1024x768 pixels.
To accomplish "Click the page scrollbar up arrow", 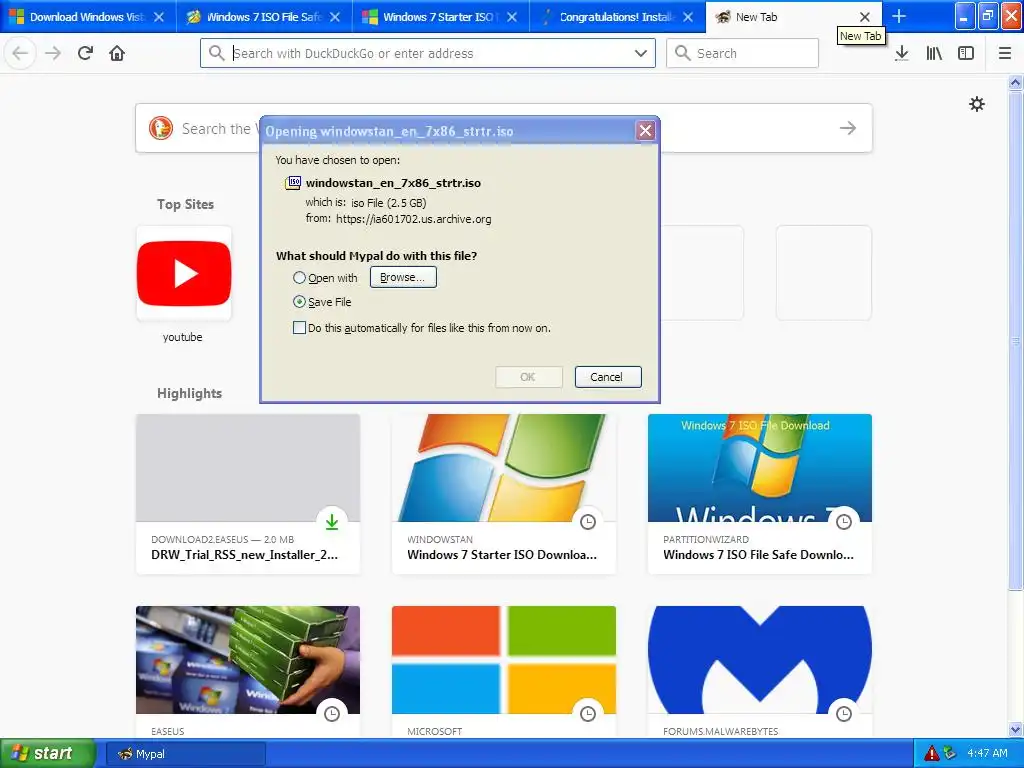I will [x=1015, y=82].
